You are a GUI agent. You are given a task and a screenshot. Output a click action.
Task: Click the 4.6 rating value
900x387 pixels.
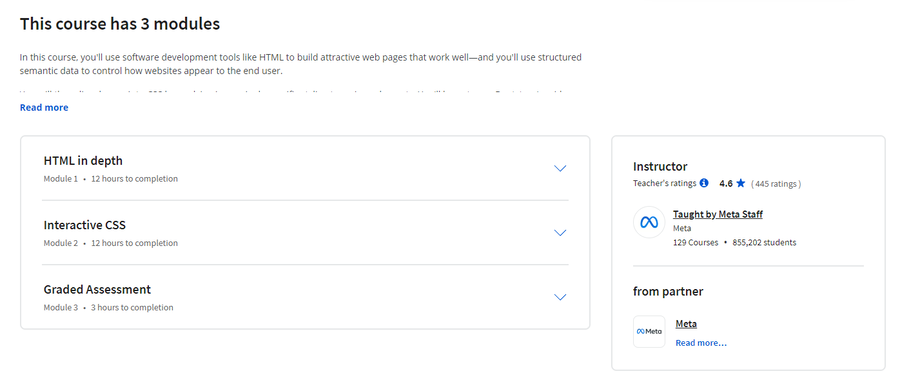tap(726, 184)
